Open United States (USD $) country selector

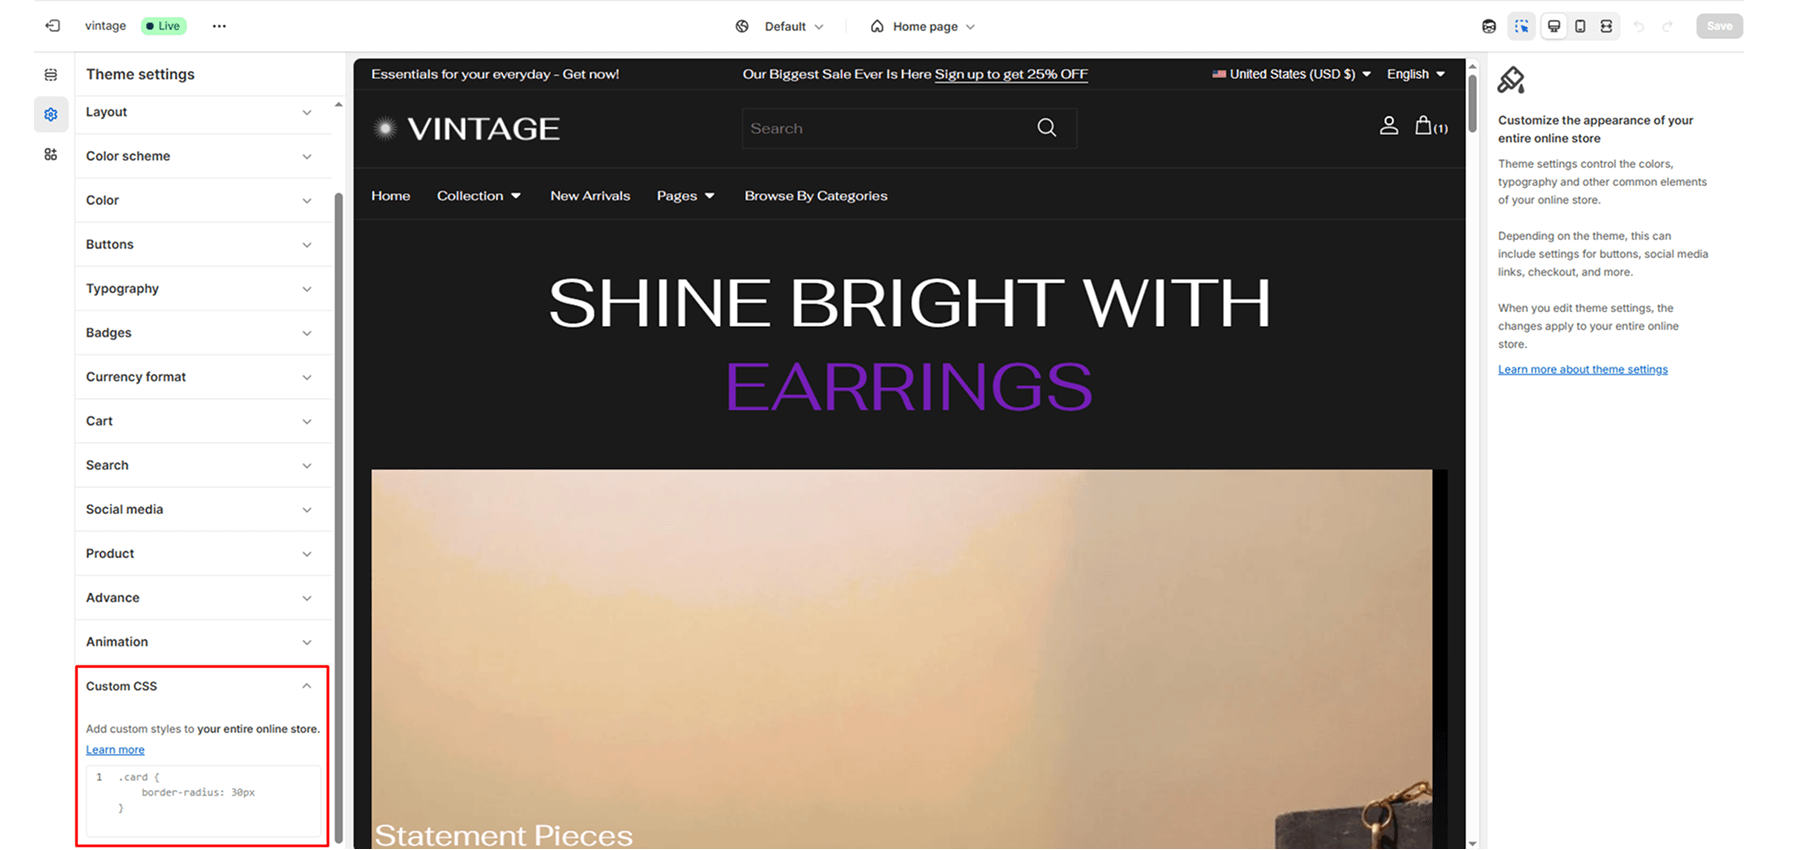tap(1291, 74)
